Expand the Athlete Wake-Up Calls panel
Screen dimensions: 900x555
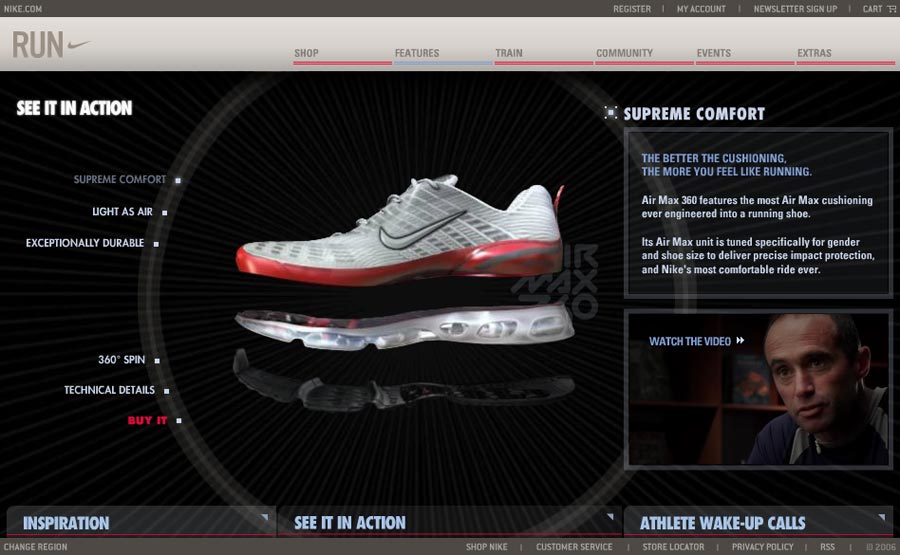[881, 517]
